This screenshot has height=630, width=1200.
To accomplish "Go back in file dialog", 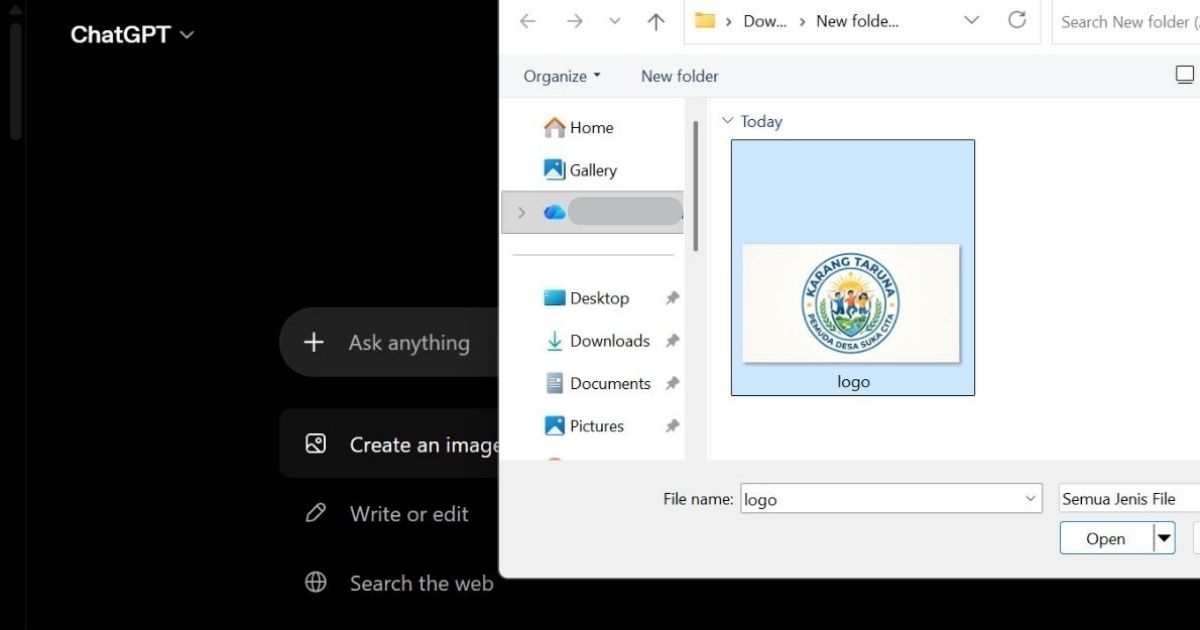I will [528, 21].
